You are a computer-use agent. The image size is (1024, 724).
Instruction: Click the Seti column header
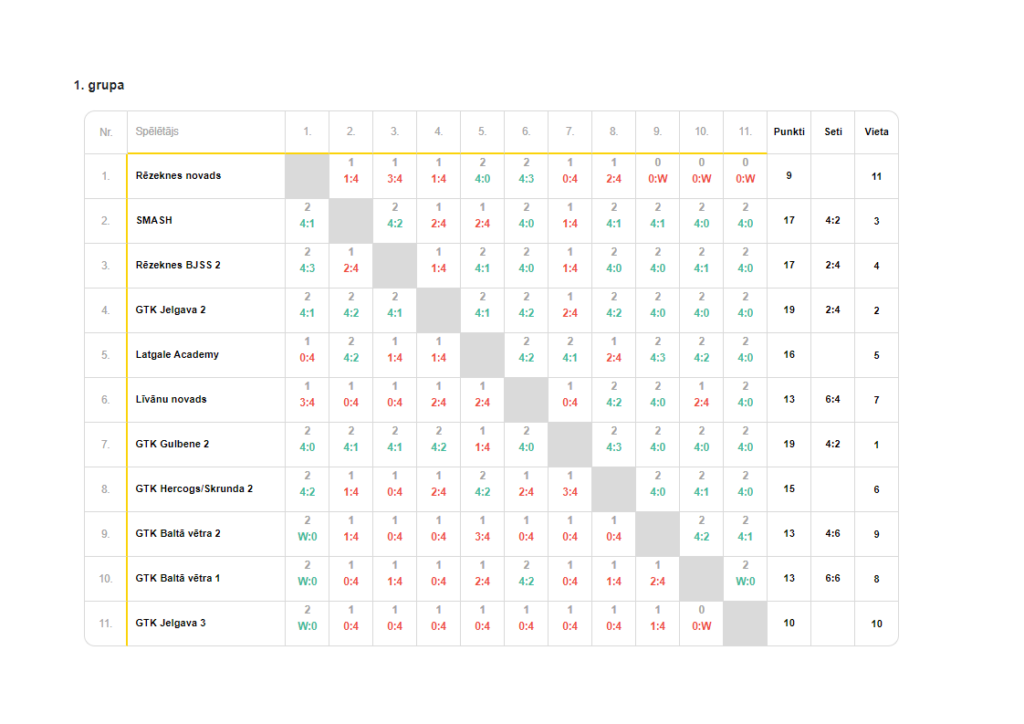click(833, 132)
